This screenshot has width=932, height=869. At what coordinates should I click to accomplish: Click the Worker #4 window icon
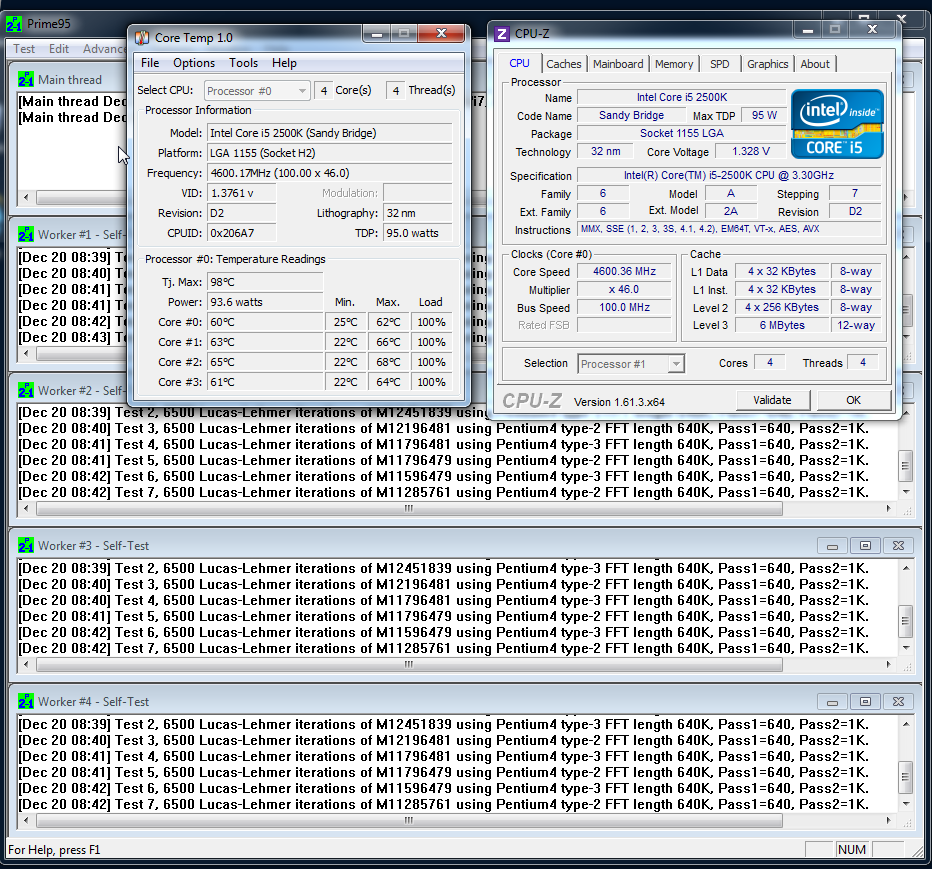click(26, 701)
